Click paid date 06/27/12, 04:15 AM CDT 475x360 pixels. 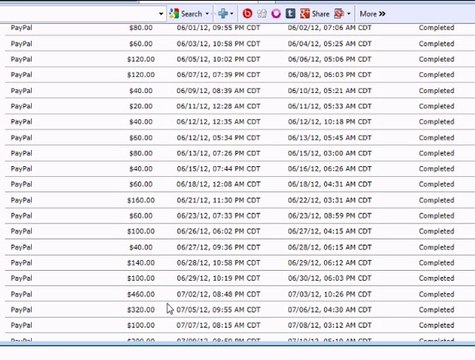coord(329,231)
